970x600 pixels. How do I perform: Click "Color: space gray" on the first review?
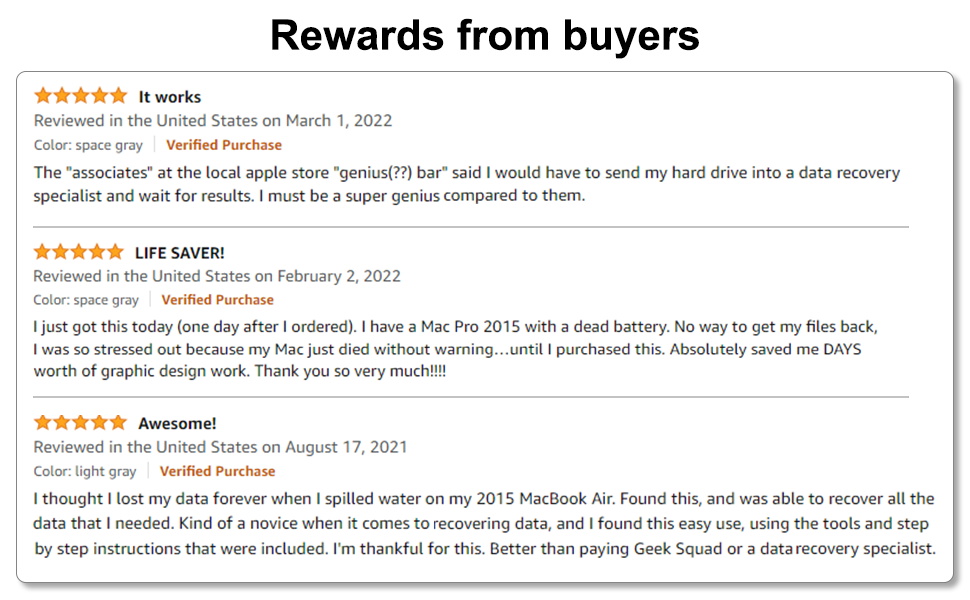[88, 145]
